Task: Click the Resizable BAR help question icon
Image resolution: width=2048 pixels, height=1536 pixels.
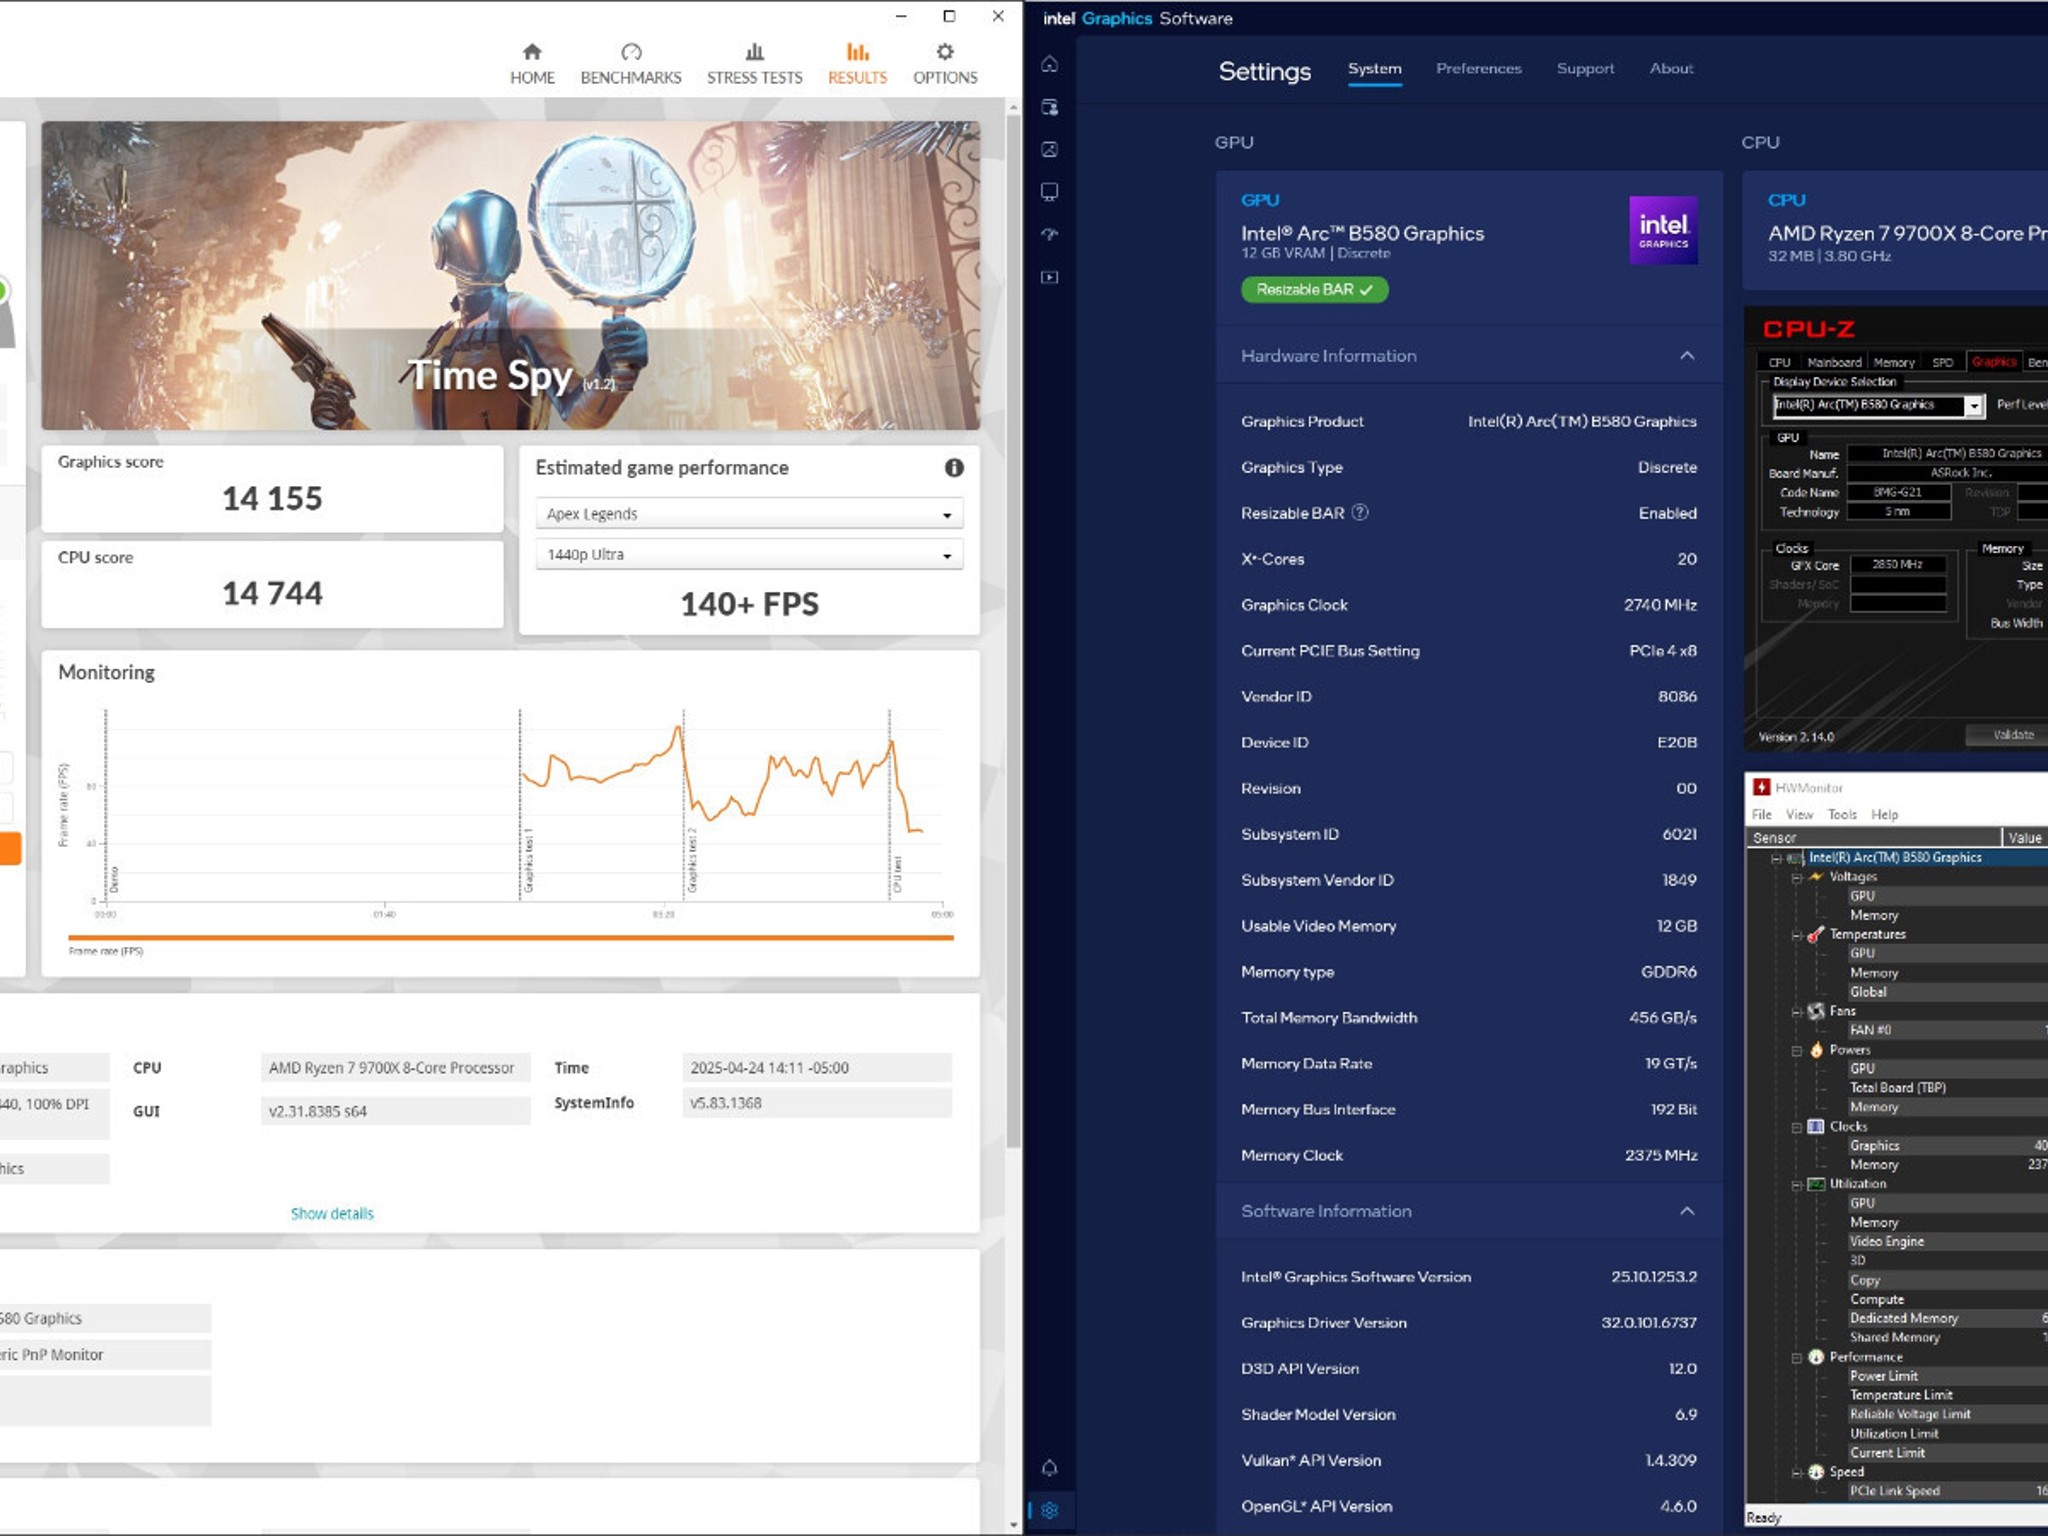Action: [x=1360, y=512]
